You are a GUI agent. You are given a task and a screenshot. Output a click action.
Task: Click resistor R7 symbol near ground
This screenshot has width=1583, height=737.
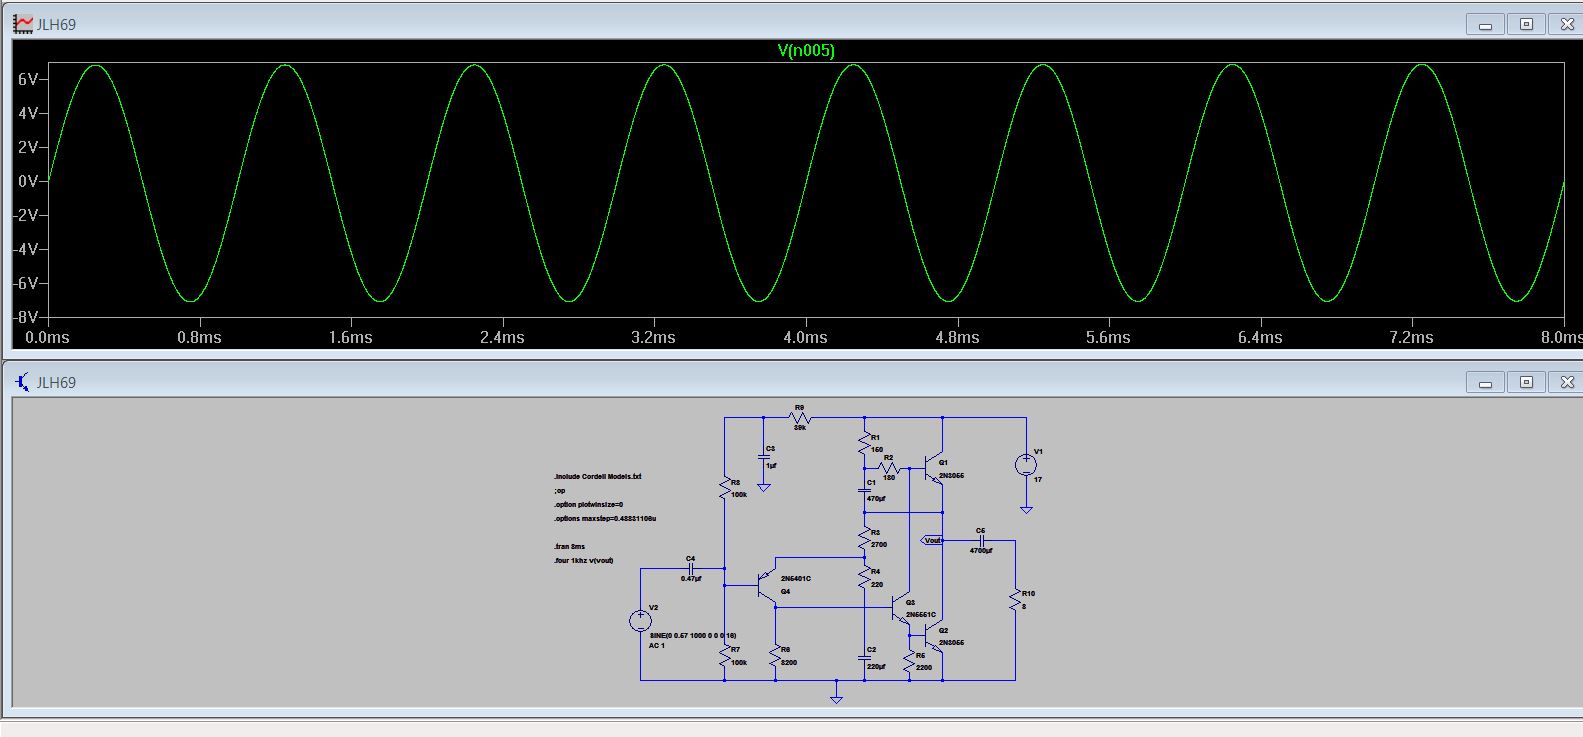[x=724, y=656]
